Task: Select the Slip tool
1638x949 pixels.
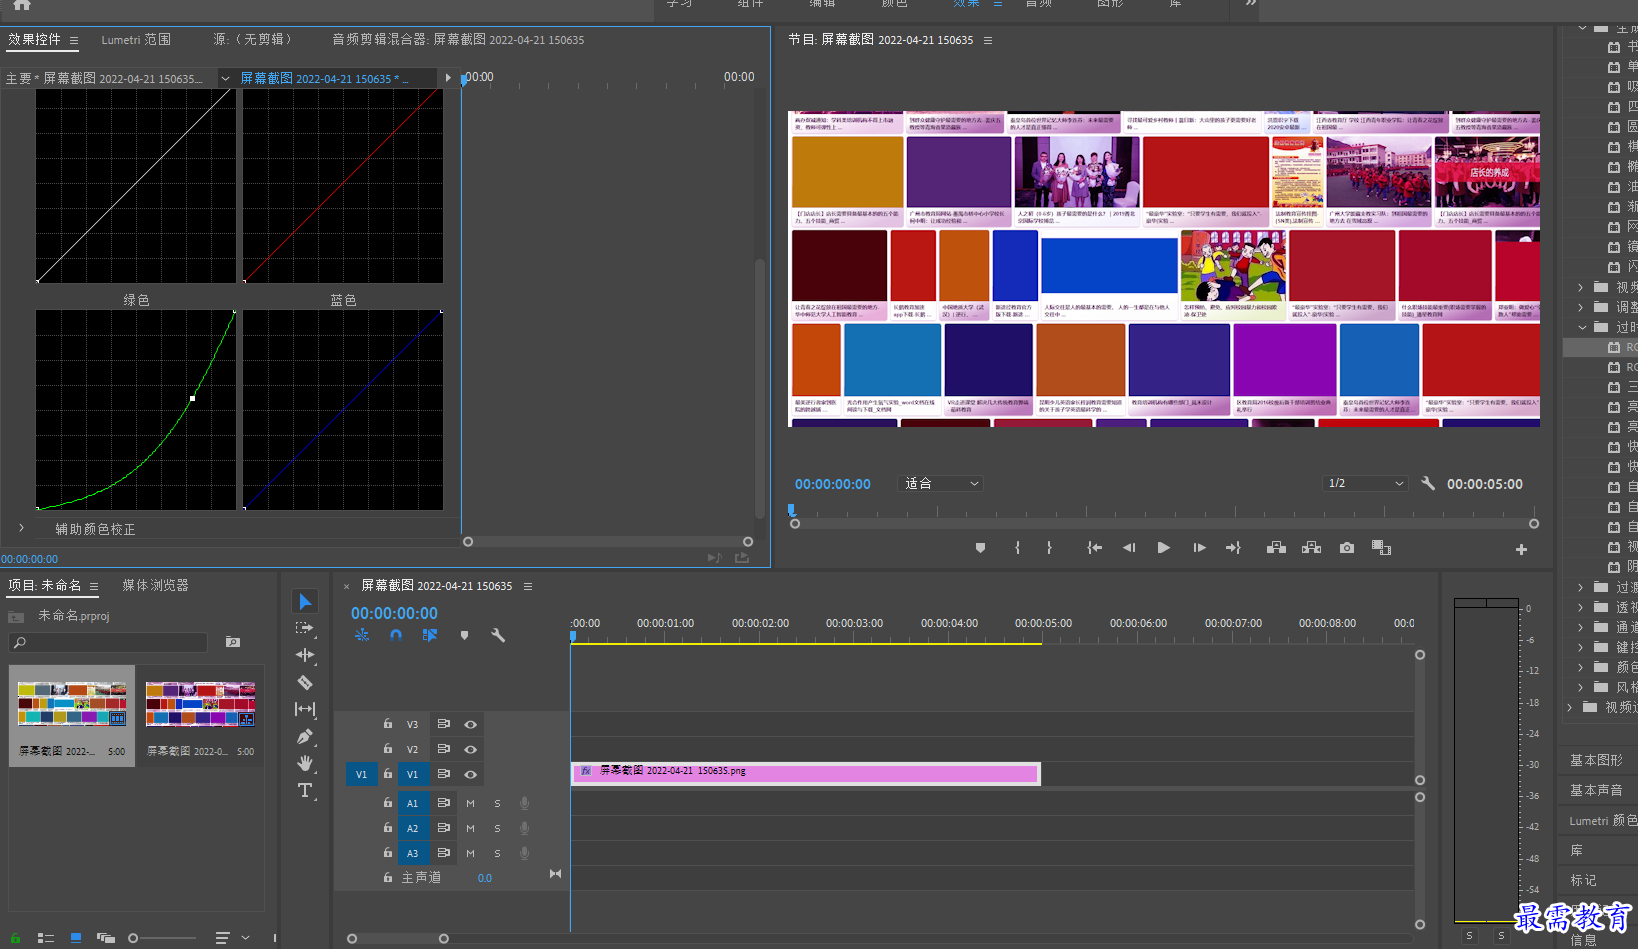Action: click(x=305, y=709)
